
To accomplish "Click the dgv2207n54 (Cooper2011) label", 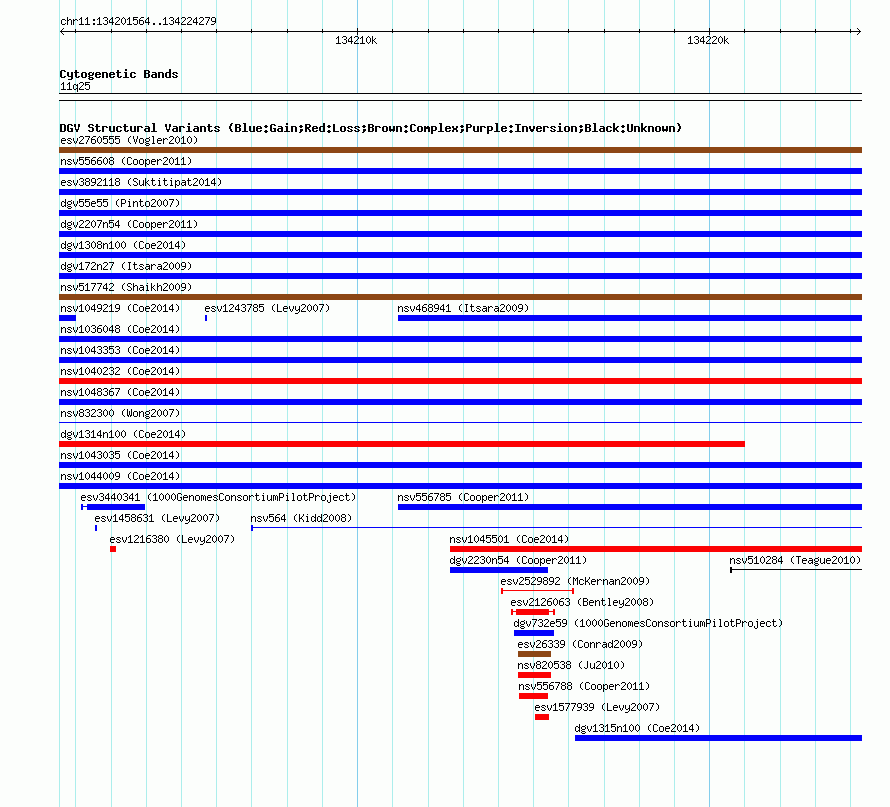I will coord(129,224).
